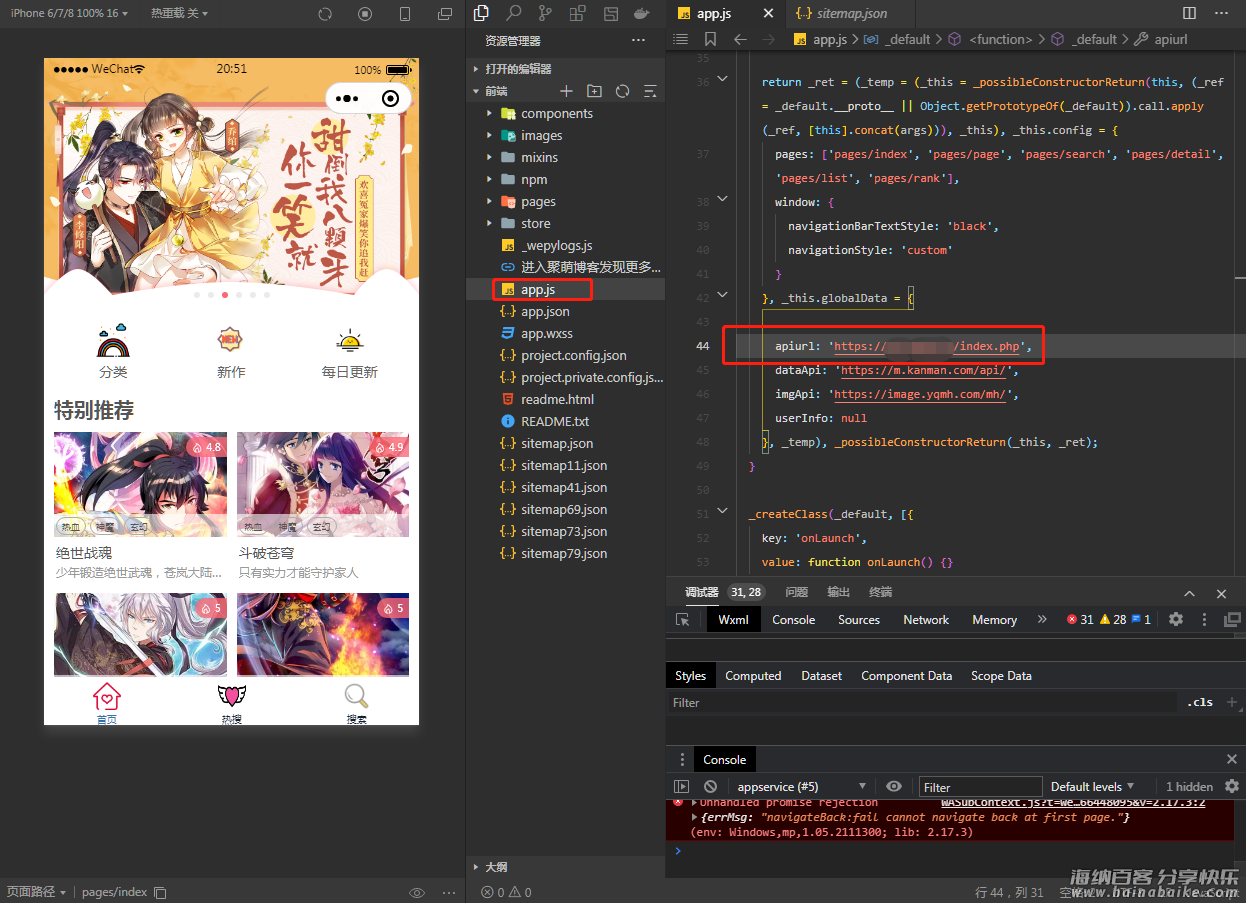
Task: Open the 绝世战魂 comic thumbnail
Action: click(140, 484)
